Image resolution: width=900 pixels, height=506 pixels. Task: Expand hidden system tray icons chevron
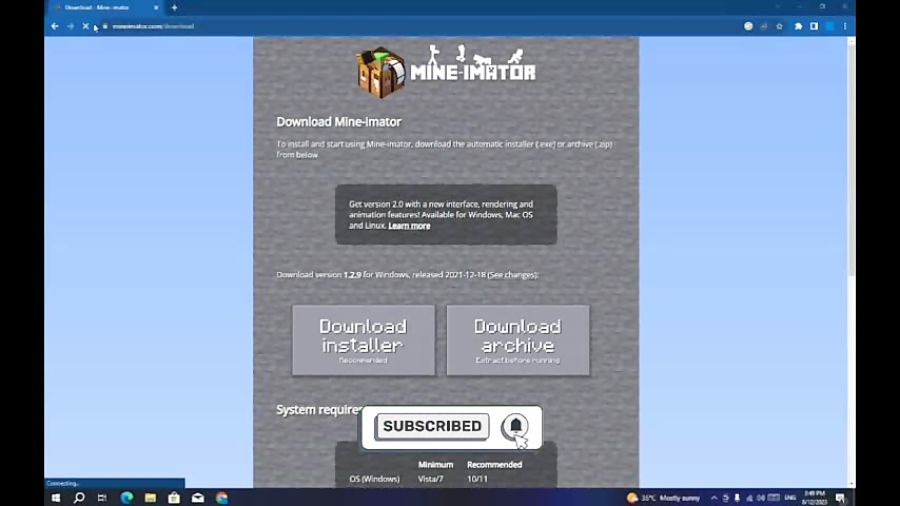click(714, 498)
